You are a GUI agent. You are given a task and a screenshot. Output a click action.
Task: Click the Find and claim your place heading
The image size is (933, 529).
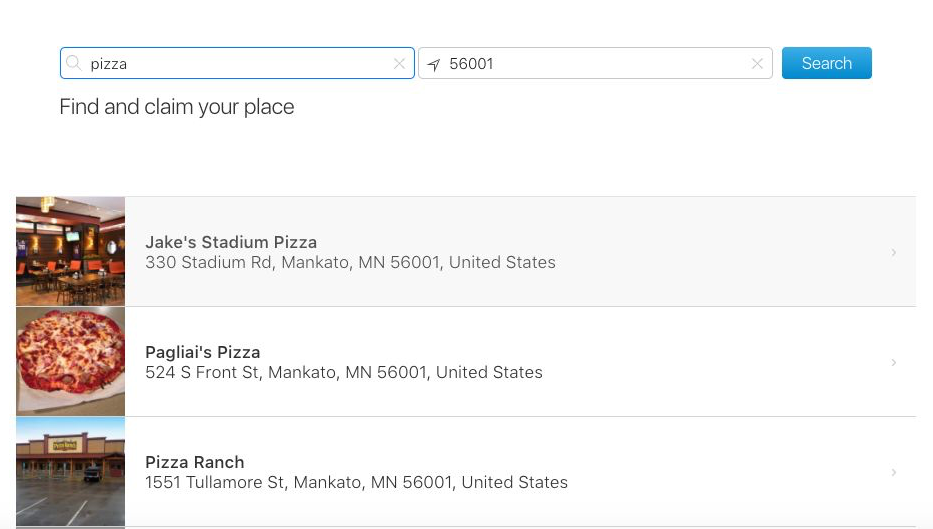[177, 107]
